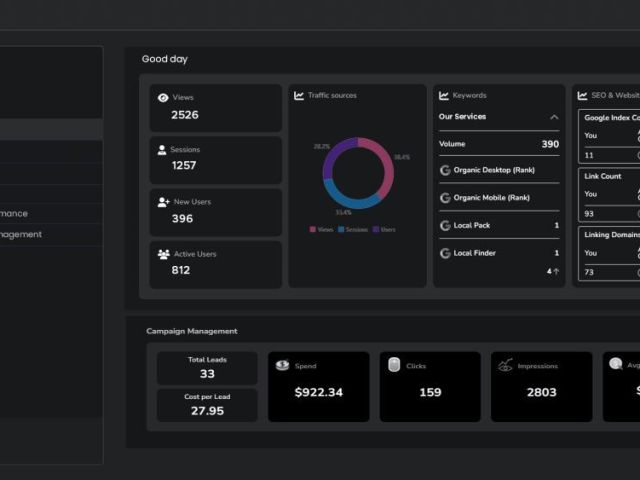Open sidebar item ending in 'nagement'
The height and width of the screenshot is (480, 640).
[x=51, y=235]
